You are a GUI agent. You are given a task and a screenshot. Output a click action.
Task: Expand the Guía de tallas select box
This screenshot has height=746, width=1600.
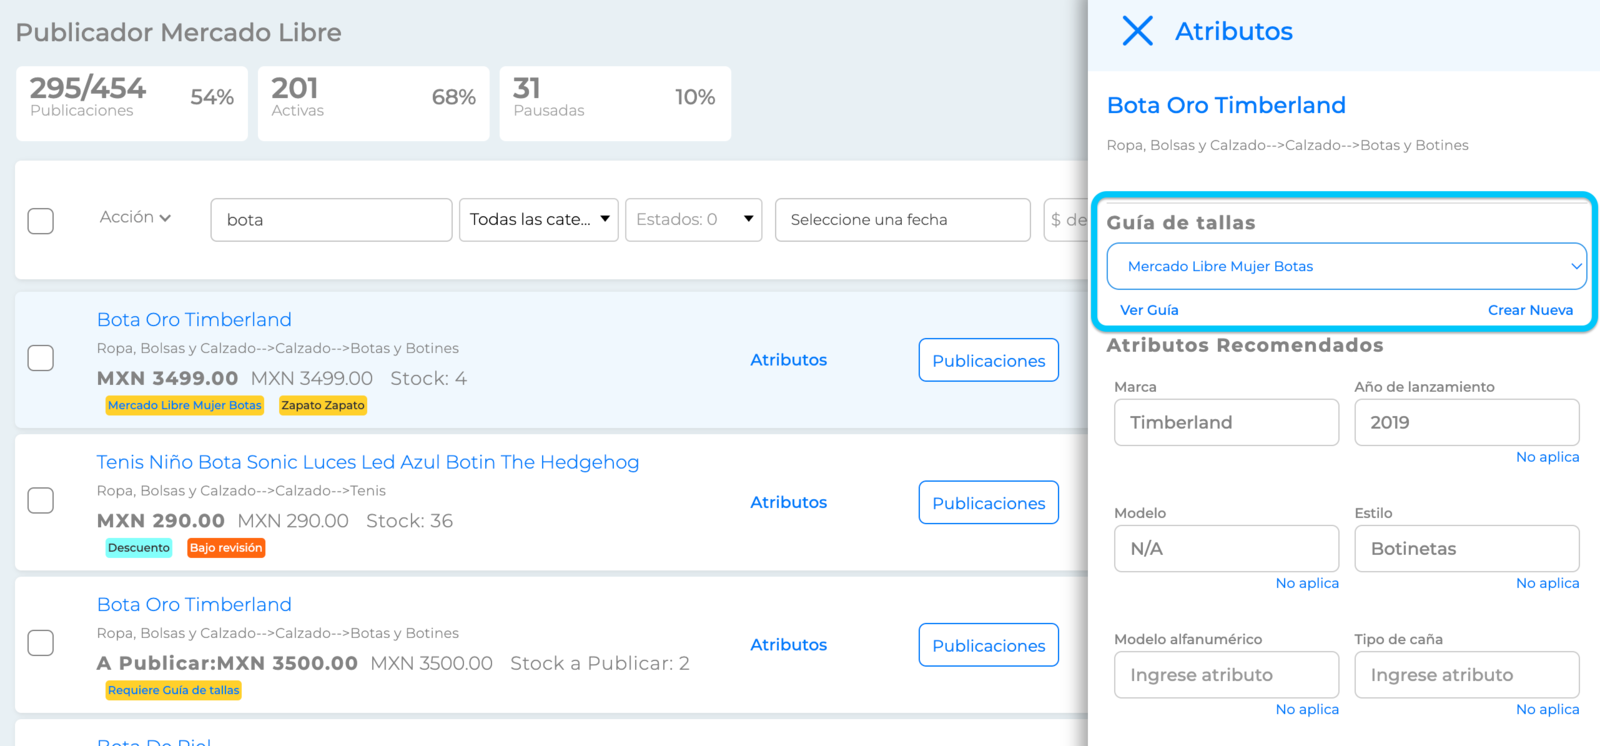(1347, 266)
